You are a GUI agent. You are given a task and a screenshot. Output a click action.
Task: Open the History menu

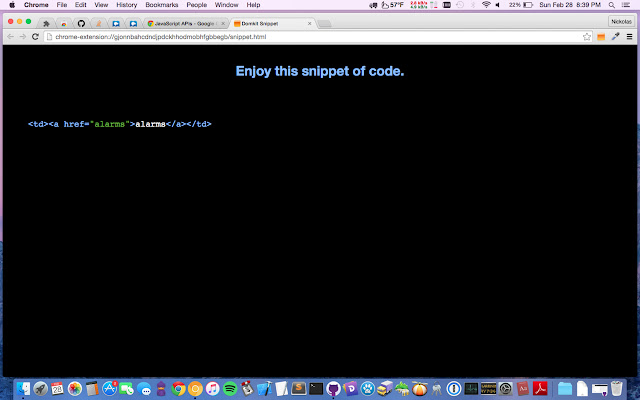click(x=127, y=5)
